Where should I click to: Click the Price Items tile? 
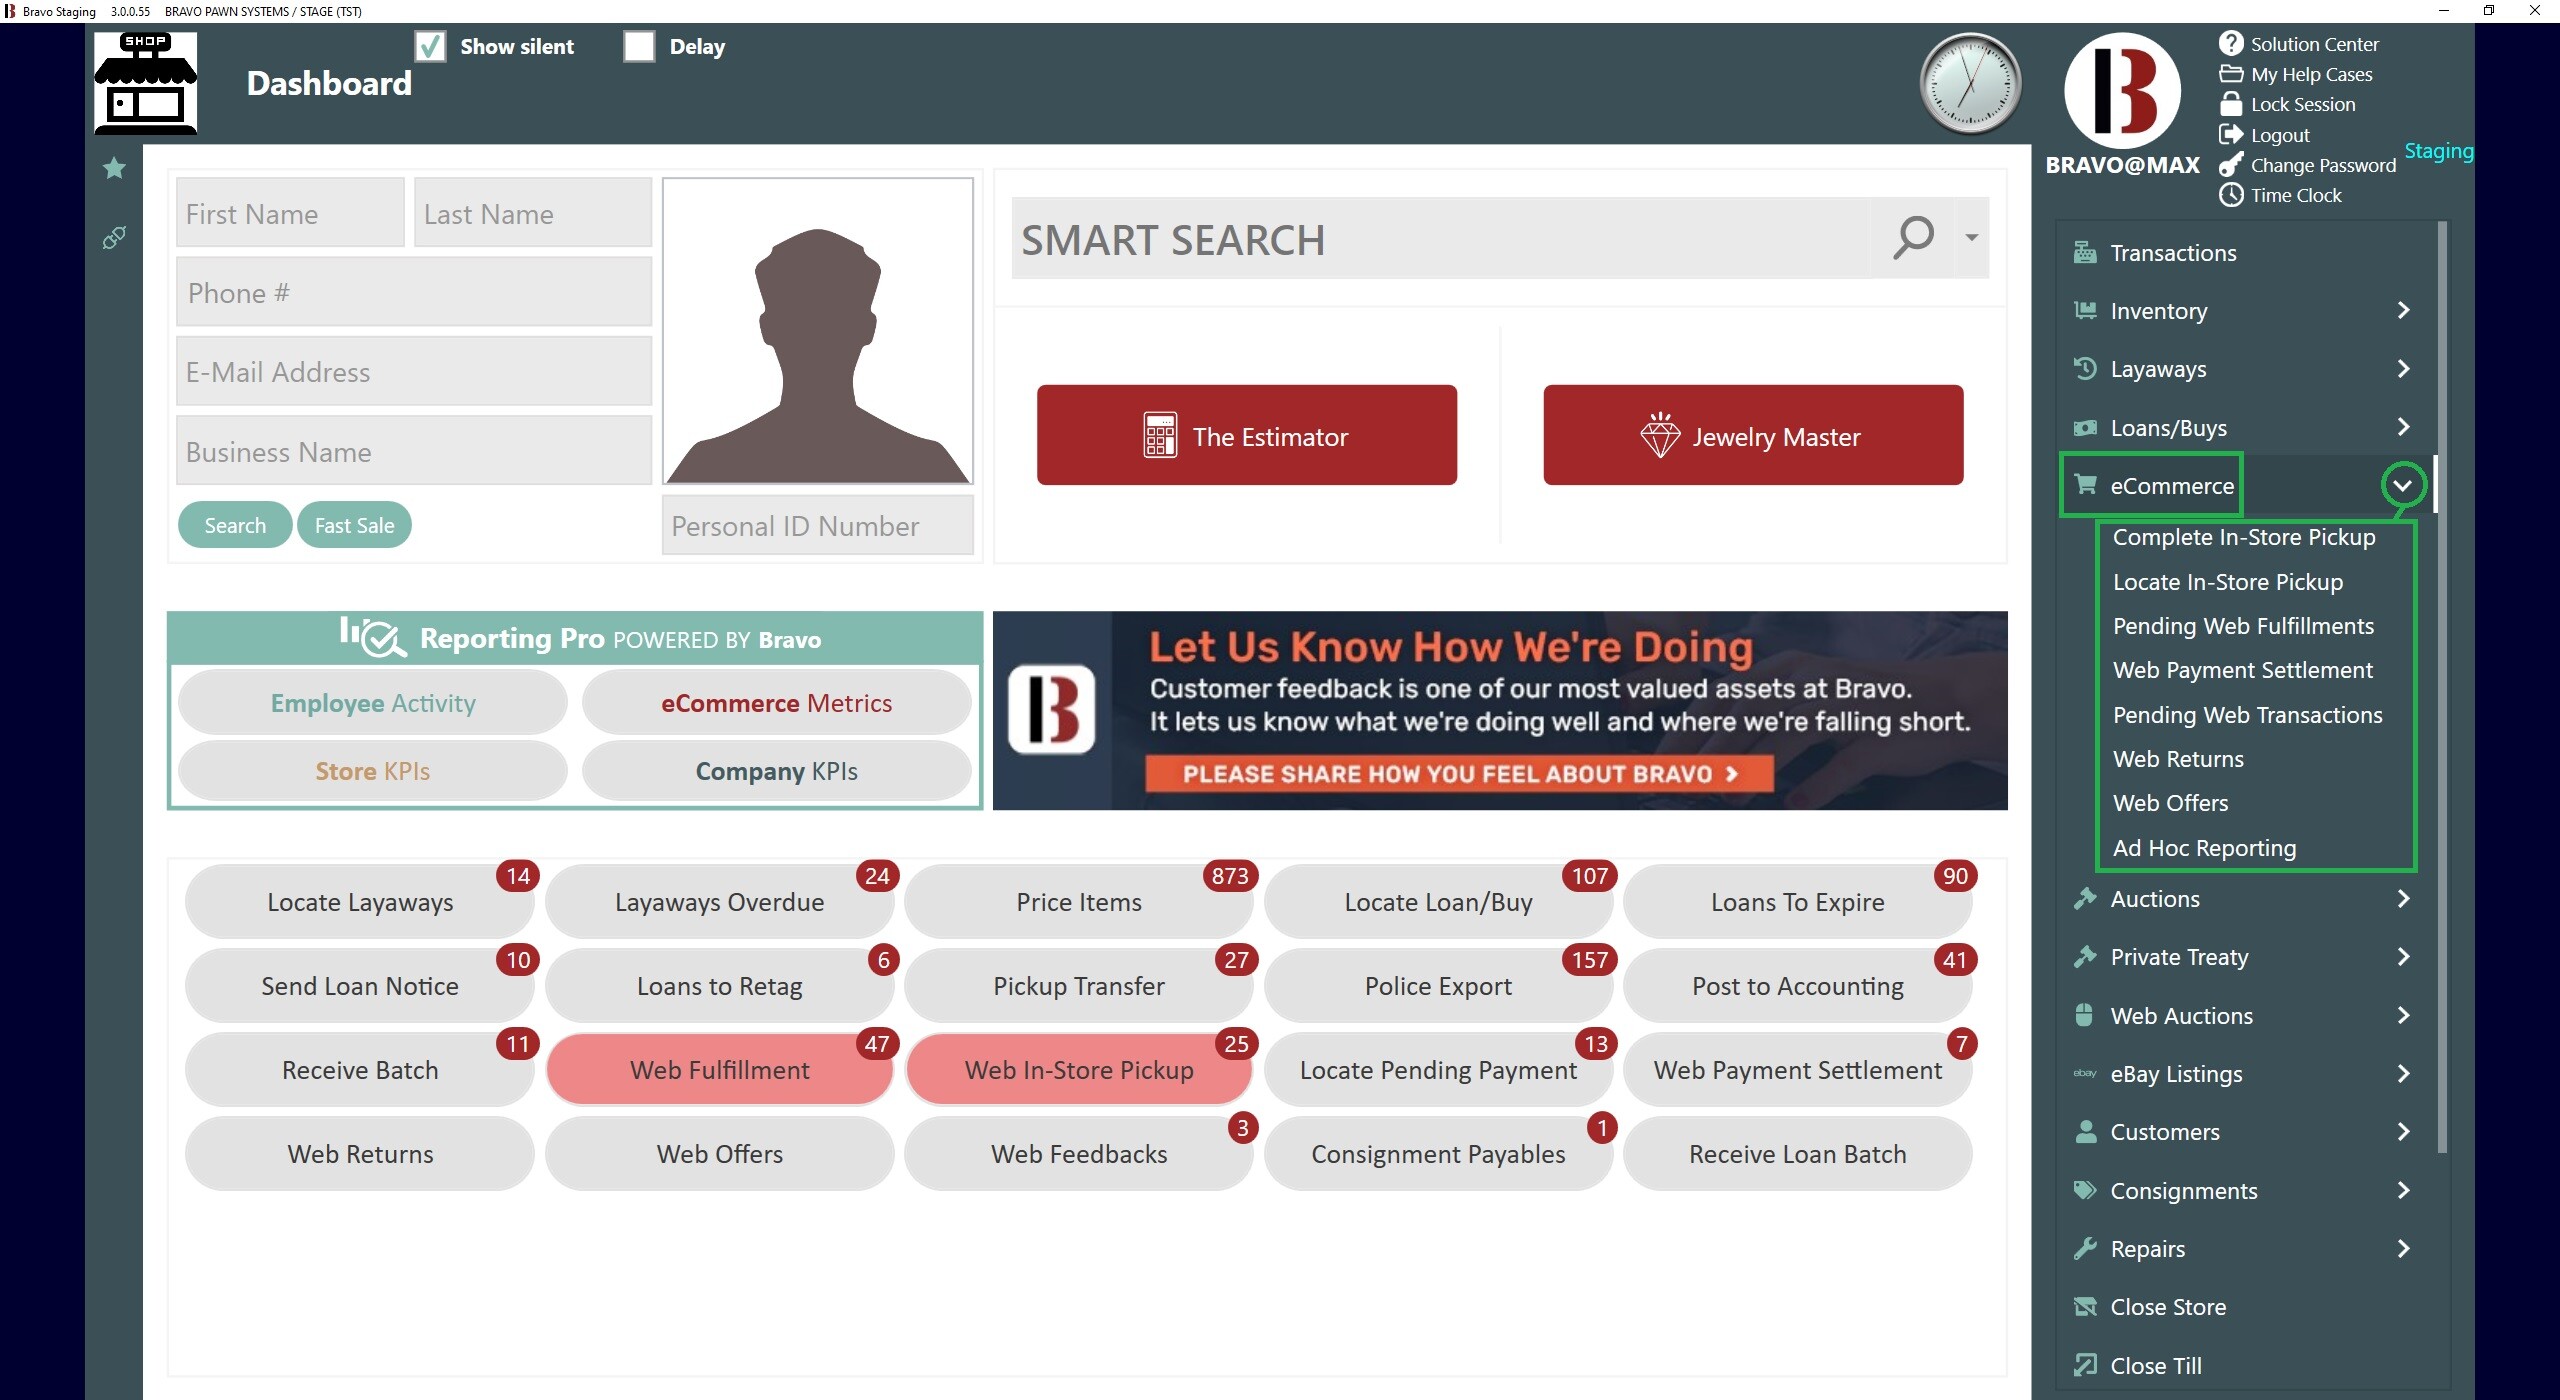point(1078,902)
